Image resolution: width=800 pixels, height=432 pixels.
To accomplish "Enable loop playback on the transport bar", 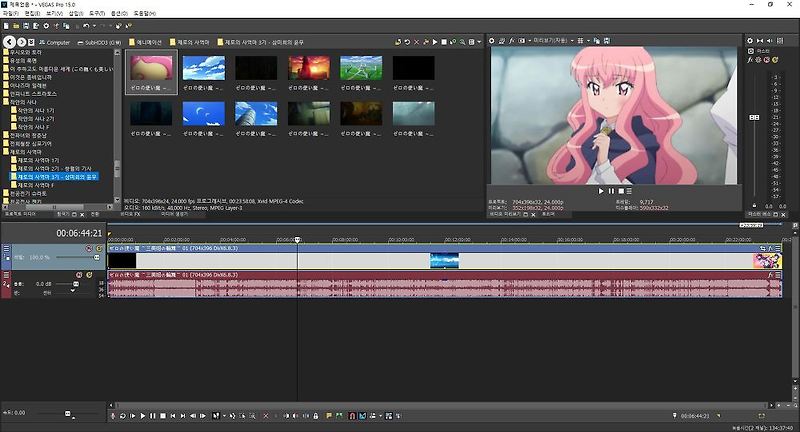I will click(x=122, y=416).
